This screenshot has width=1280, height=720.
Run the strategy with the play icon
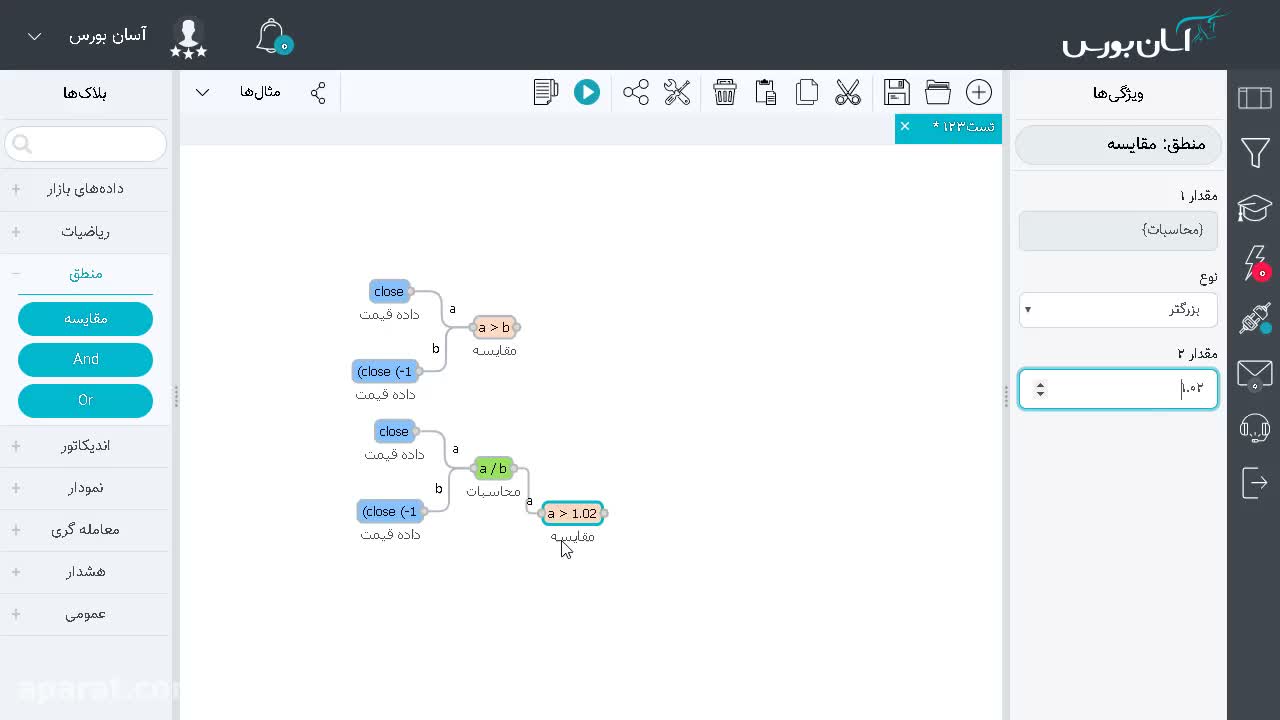(x=587, y=92)
